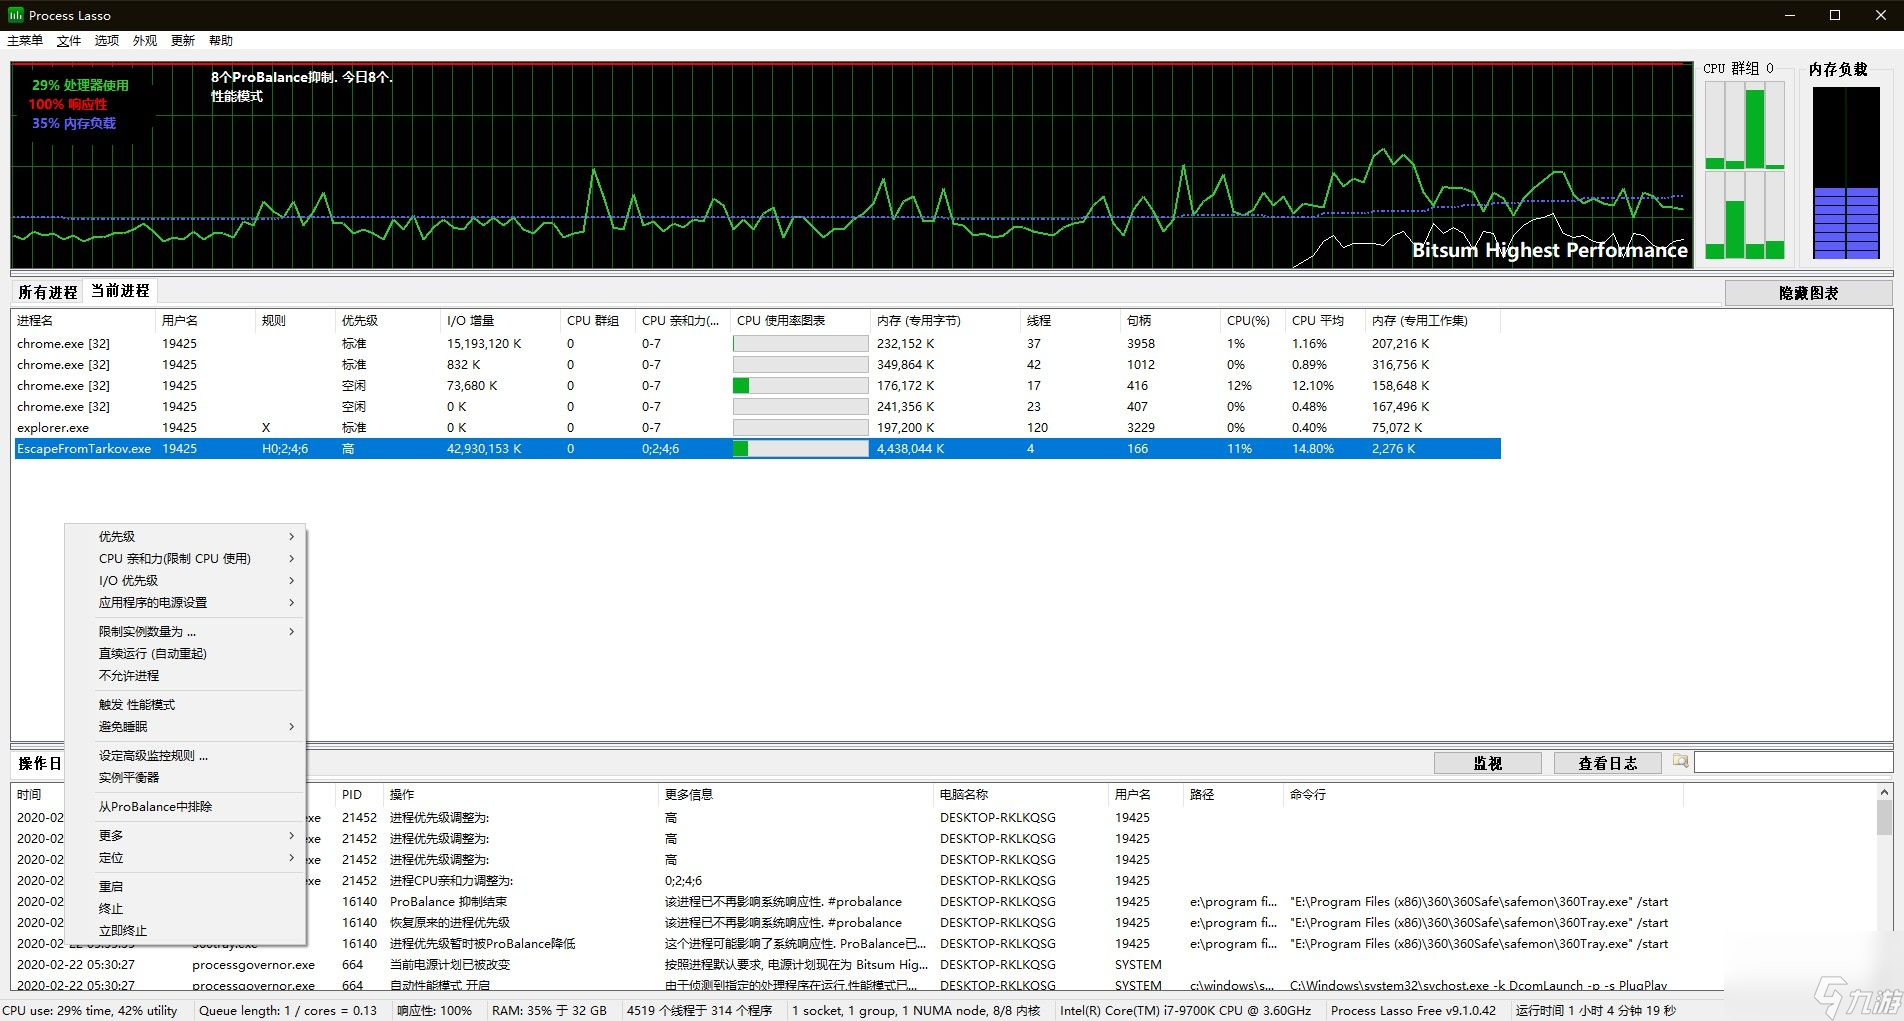
Task: Click the Process Lasso title bar icon
Action: tap(15, 15)
